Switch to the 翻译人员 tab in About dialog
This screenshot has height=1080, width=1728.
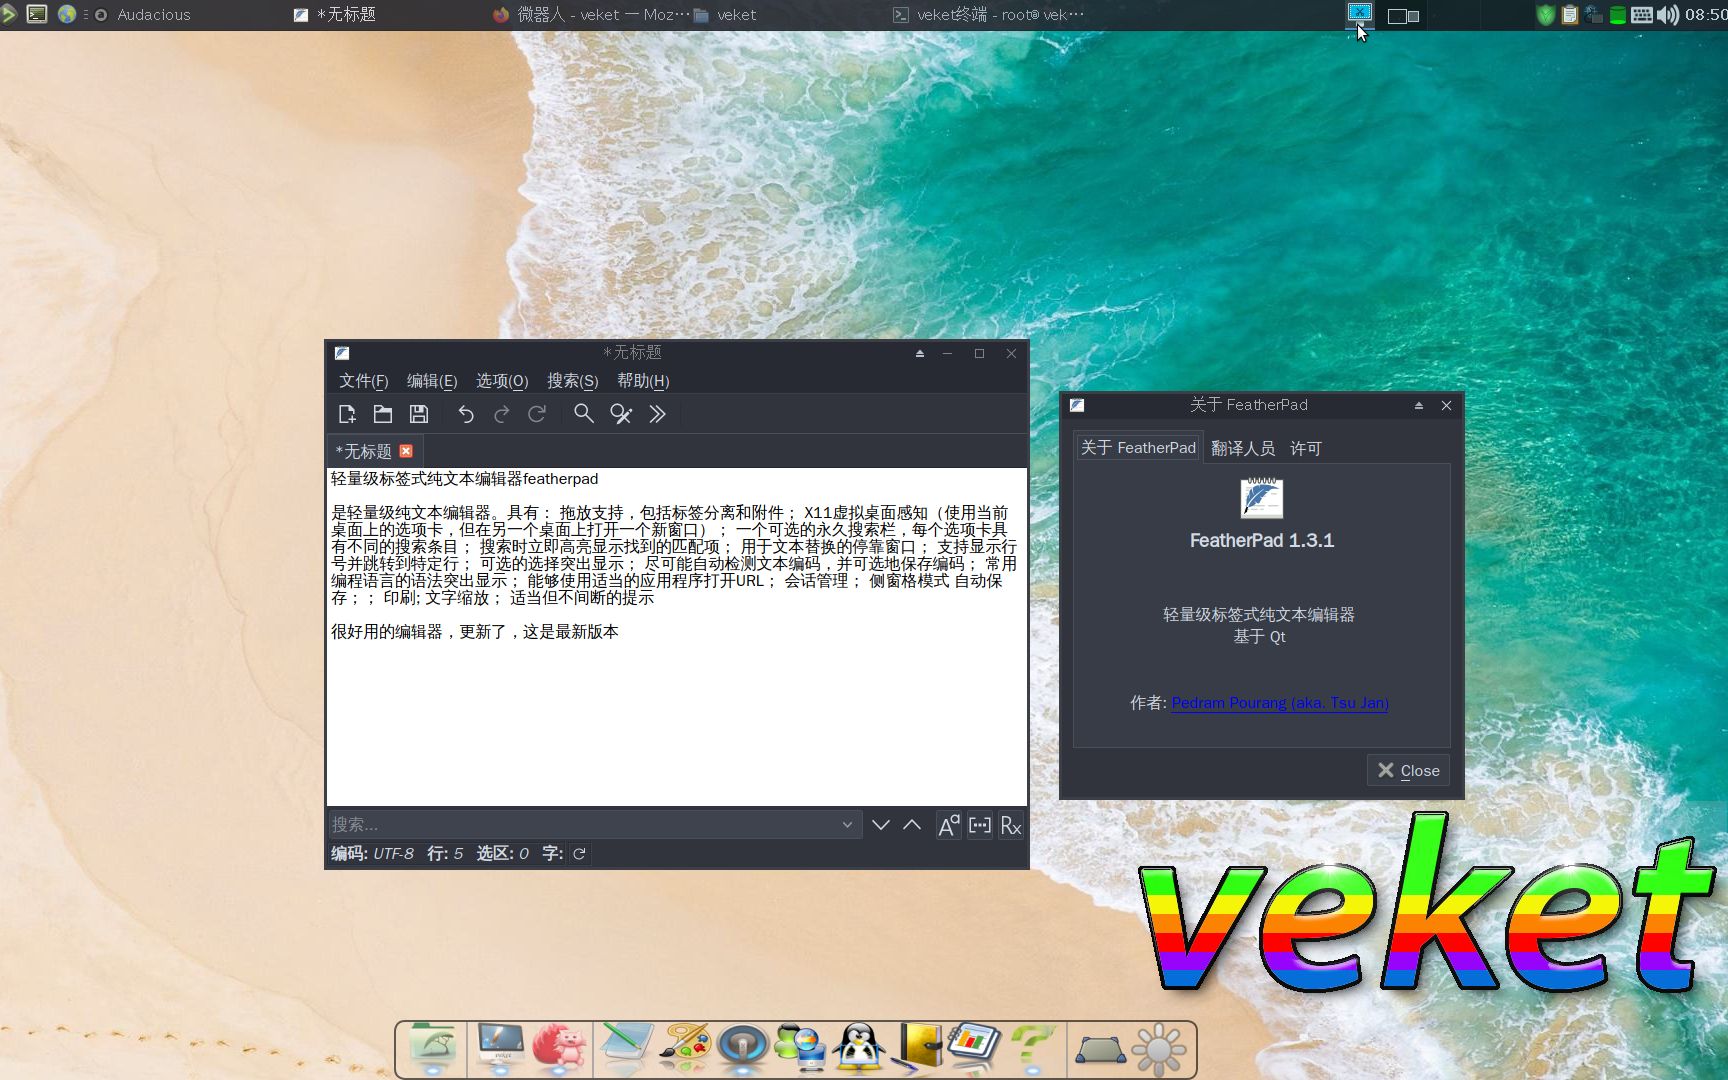pyautogui.click(x=1243, y=449)
